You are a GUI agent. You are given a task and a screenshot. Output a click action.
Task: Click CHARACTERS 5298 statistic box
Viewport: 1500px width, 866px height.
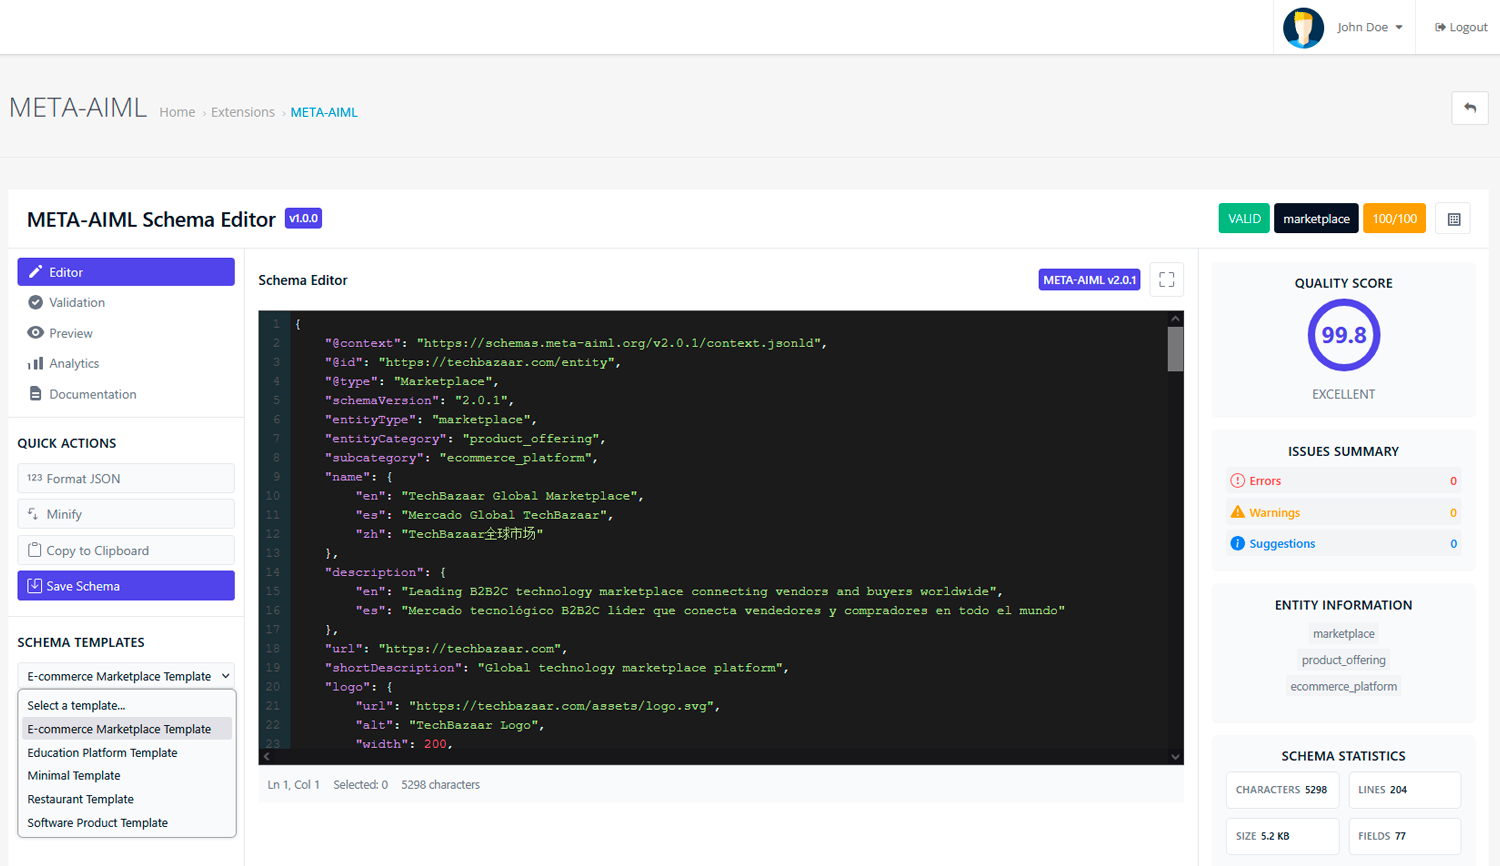(x=1282, y=790)
